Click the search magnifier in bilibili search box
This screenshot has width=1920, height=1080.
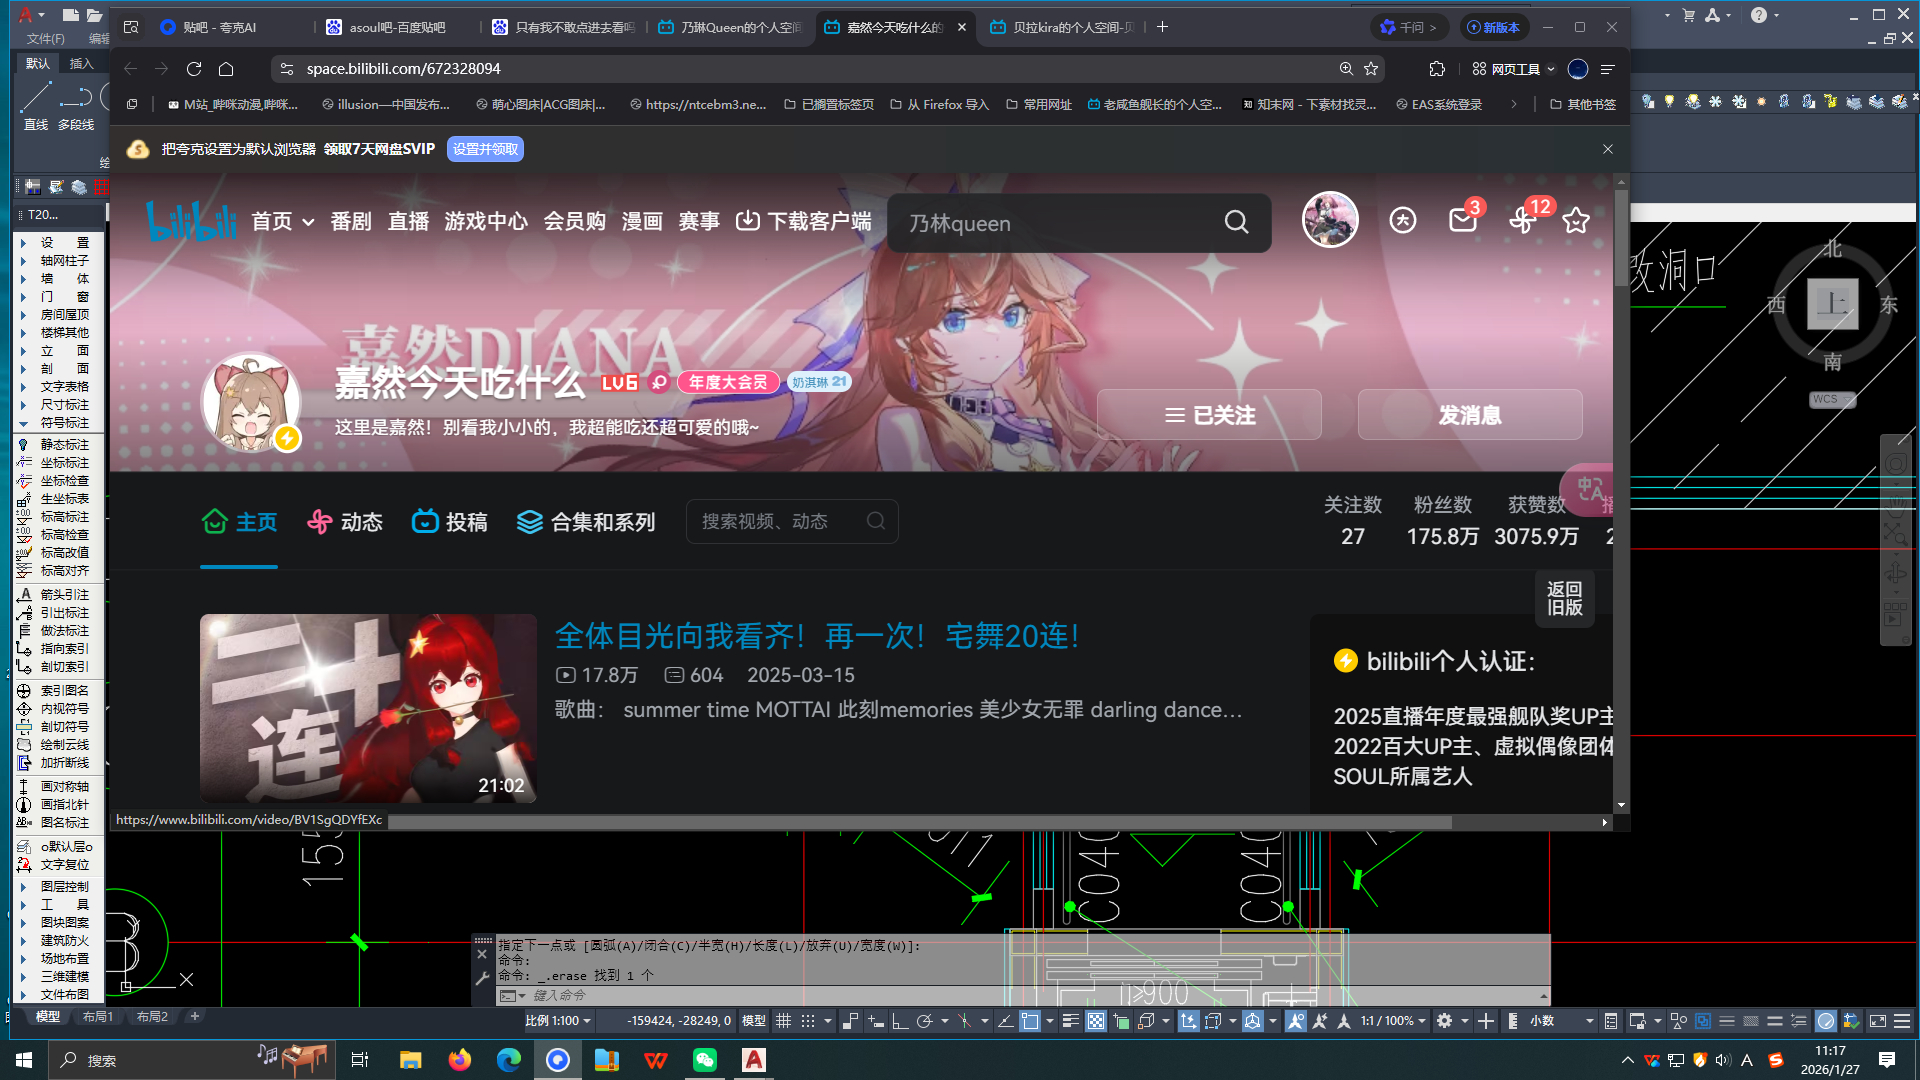click(1236, 222)
